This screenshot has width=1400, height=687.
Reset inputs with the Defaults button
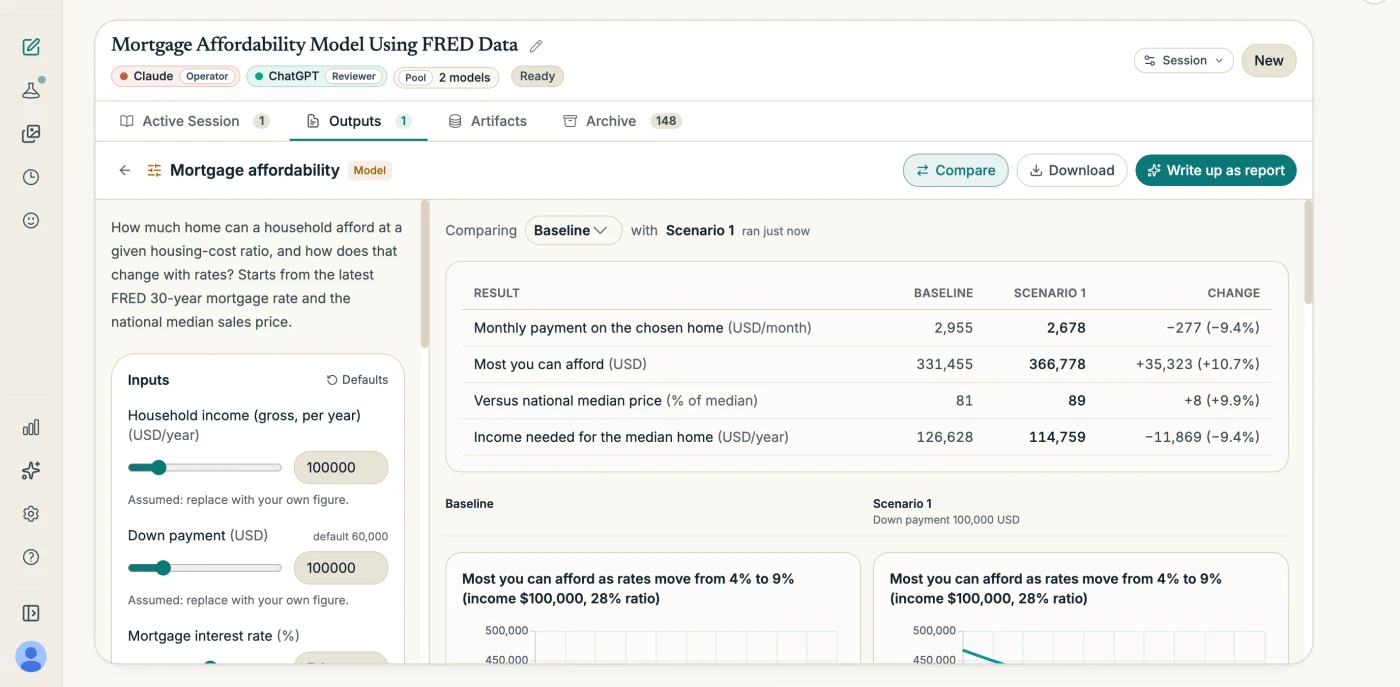tap(357, 380)
